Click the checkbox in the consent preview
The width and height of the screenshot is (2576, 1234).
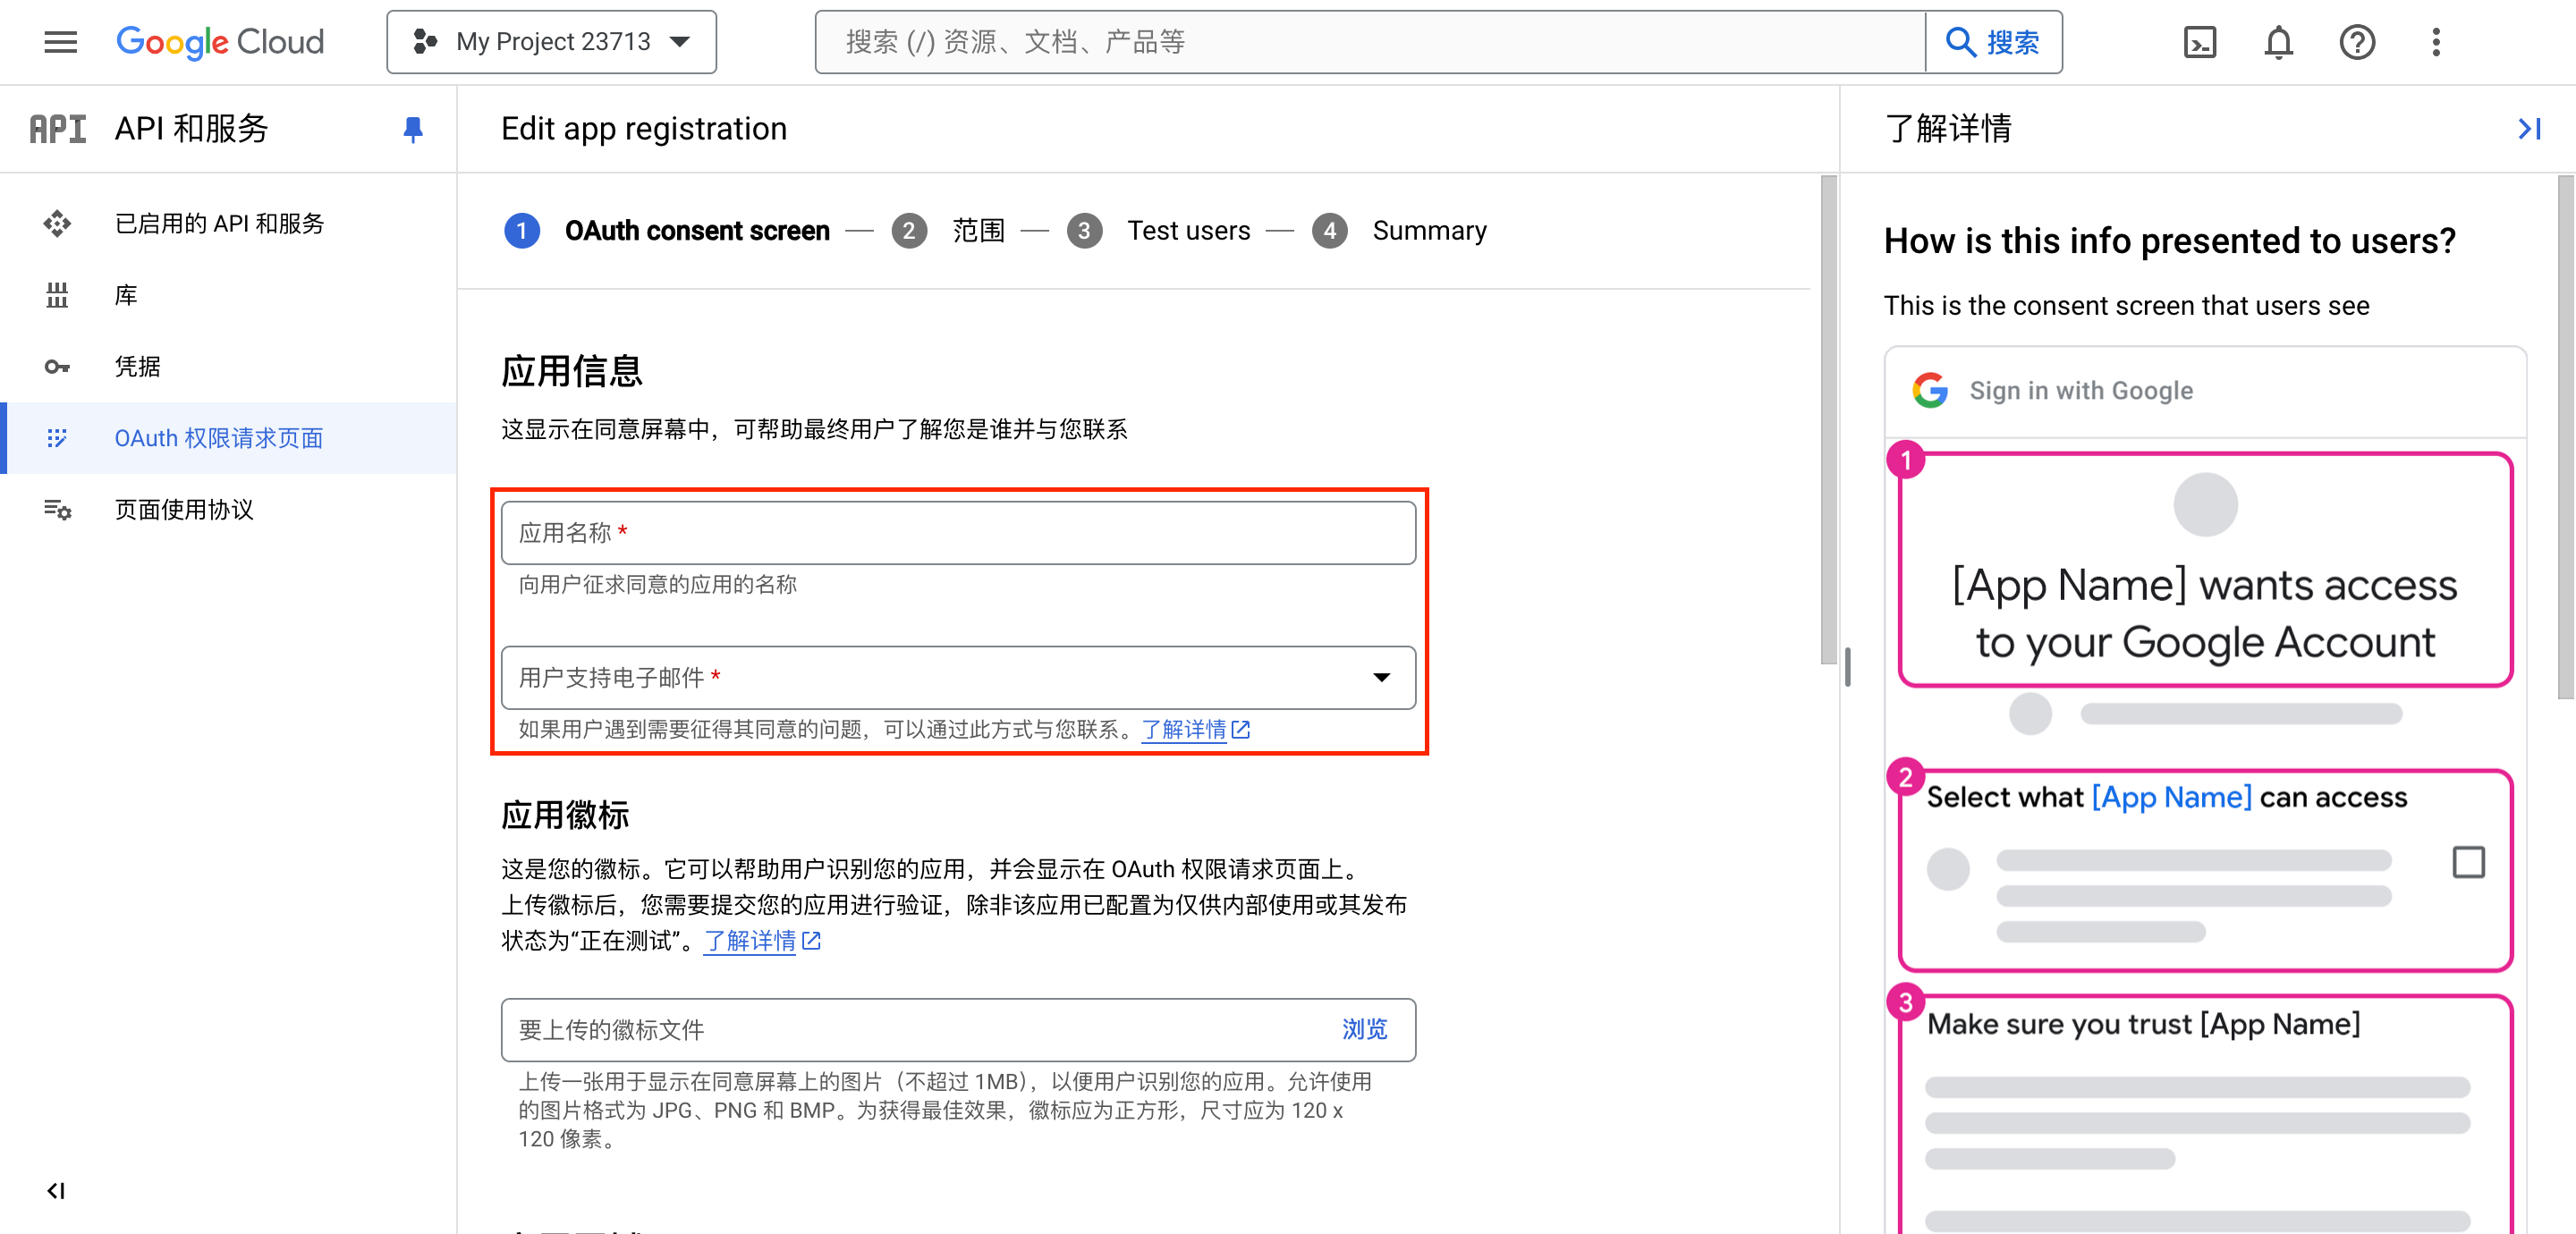(2468, 861)
